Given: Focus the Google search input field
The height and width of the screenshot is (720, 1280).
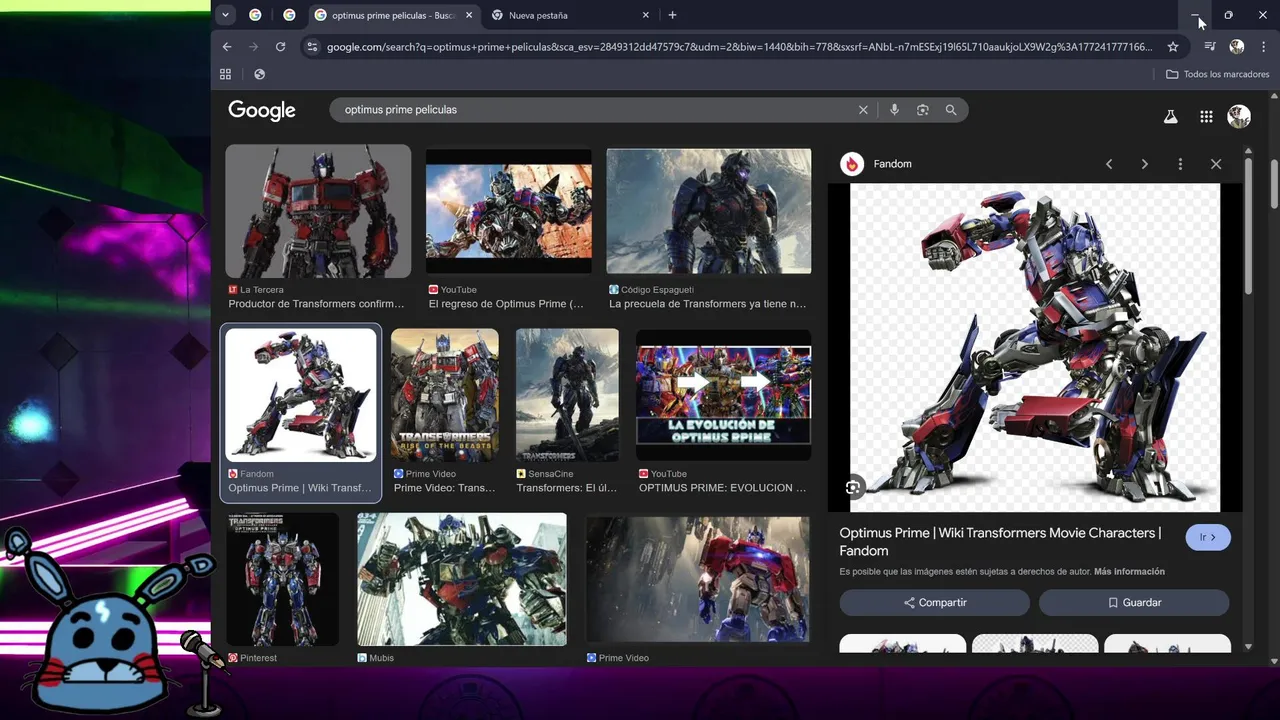Looking at the screenshot, I should coord(595,110).
